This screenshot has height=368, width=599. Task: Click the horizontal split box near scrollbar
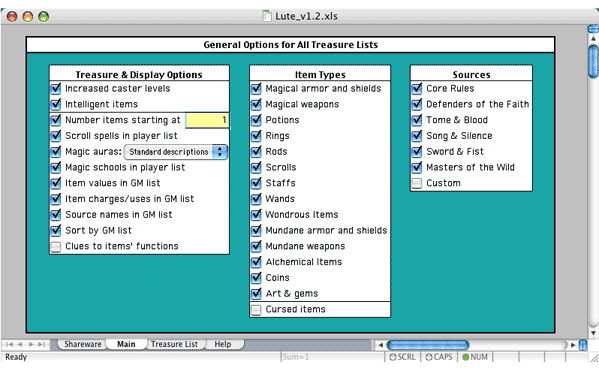(583, 345)
